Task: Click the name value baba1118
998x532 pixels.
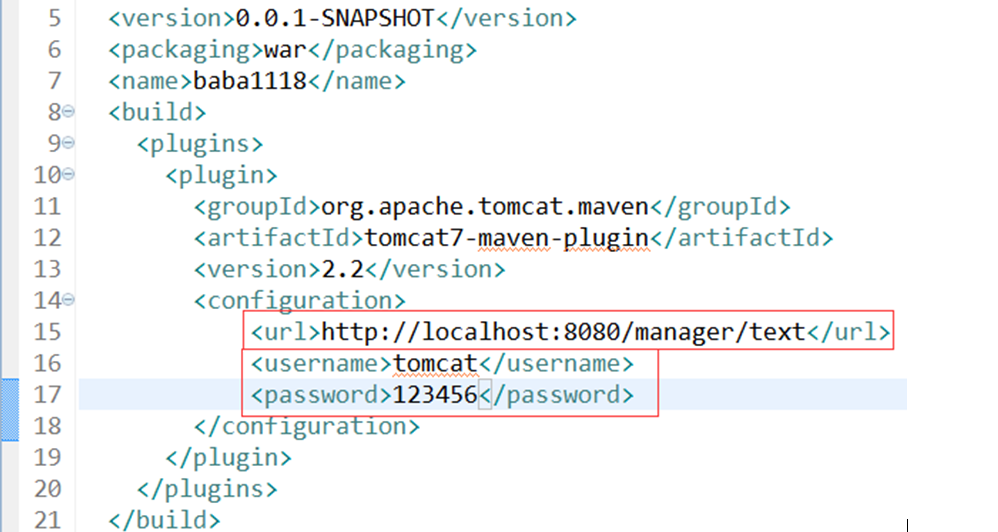Action: pyautogui.click(x=250, y=81)
